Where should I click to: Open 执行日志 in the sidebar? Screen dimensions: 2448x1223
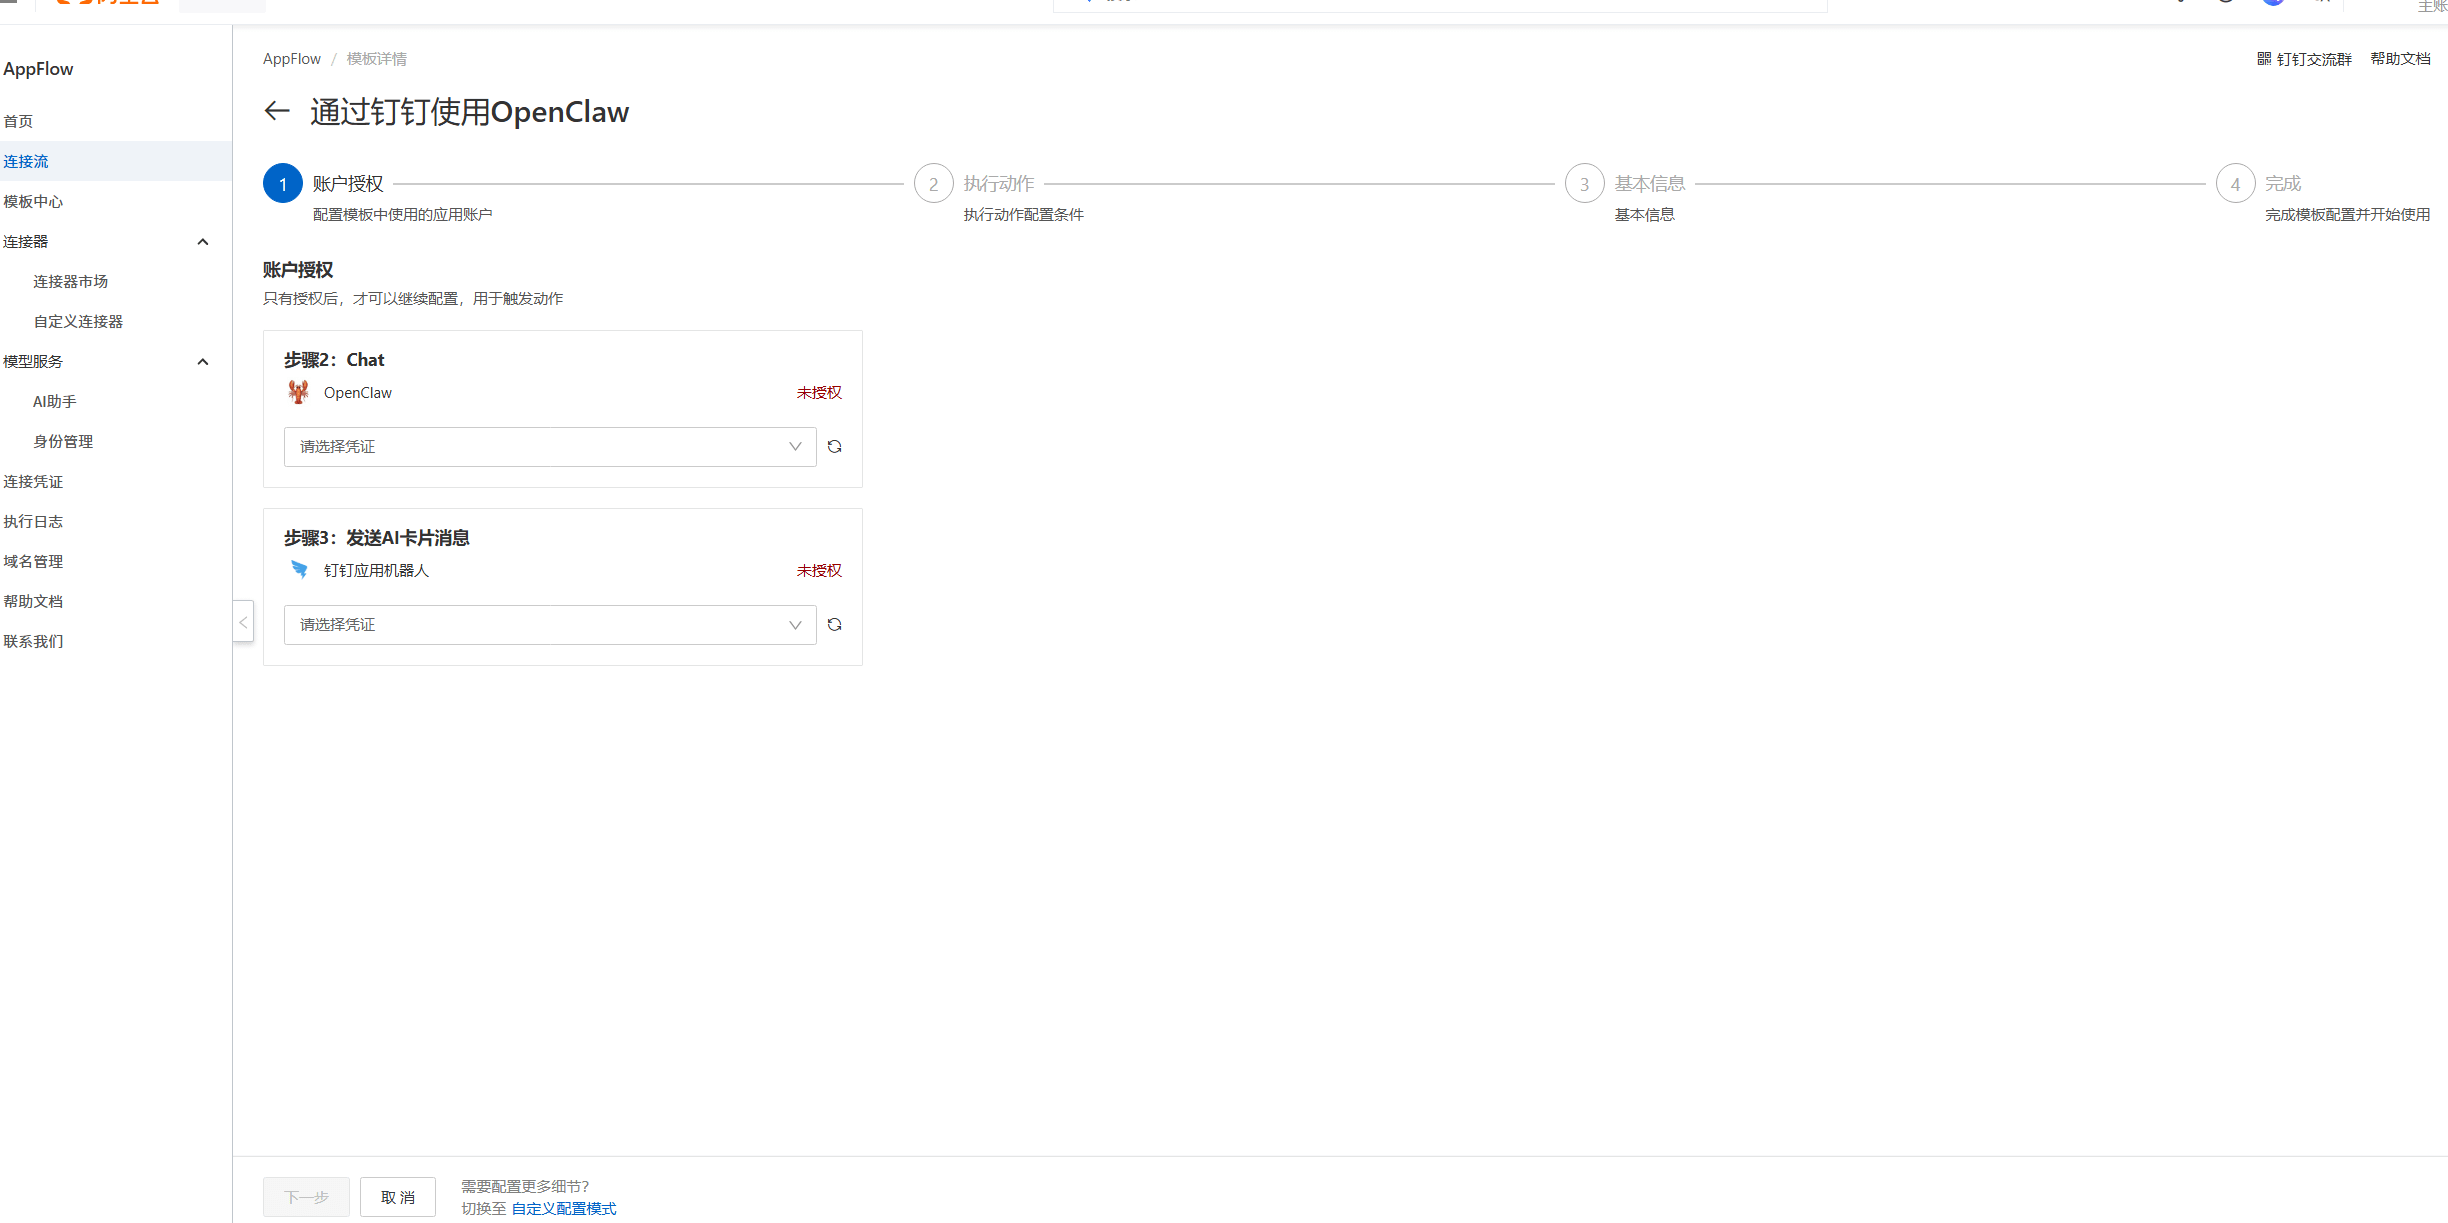point(33,522)
